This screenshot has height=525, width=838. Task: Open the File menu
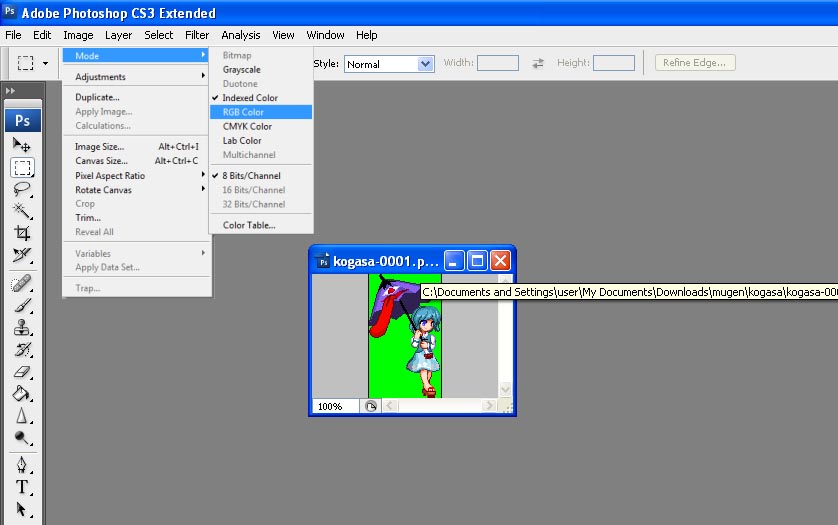coord(13,35)
